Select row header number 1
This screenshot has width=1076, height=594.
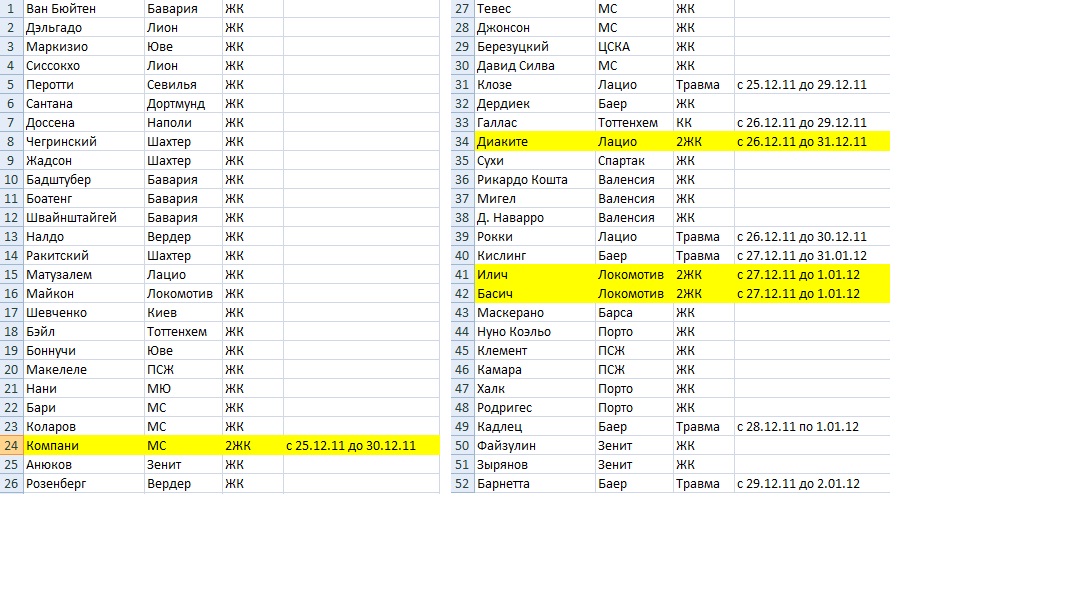point(11,9)
